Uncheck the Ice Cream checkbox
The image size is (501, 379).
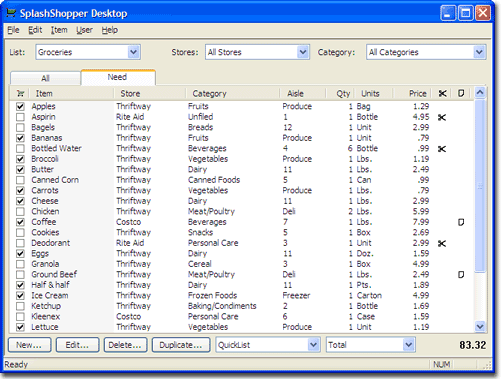20,295
